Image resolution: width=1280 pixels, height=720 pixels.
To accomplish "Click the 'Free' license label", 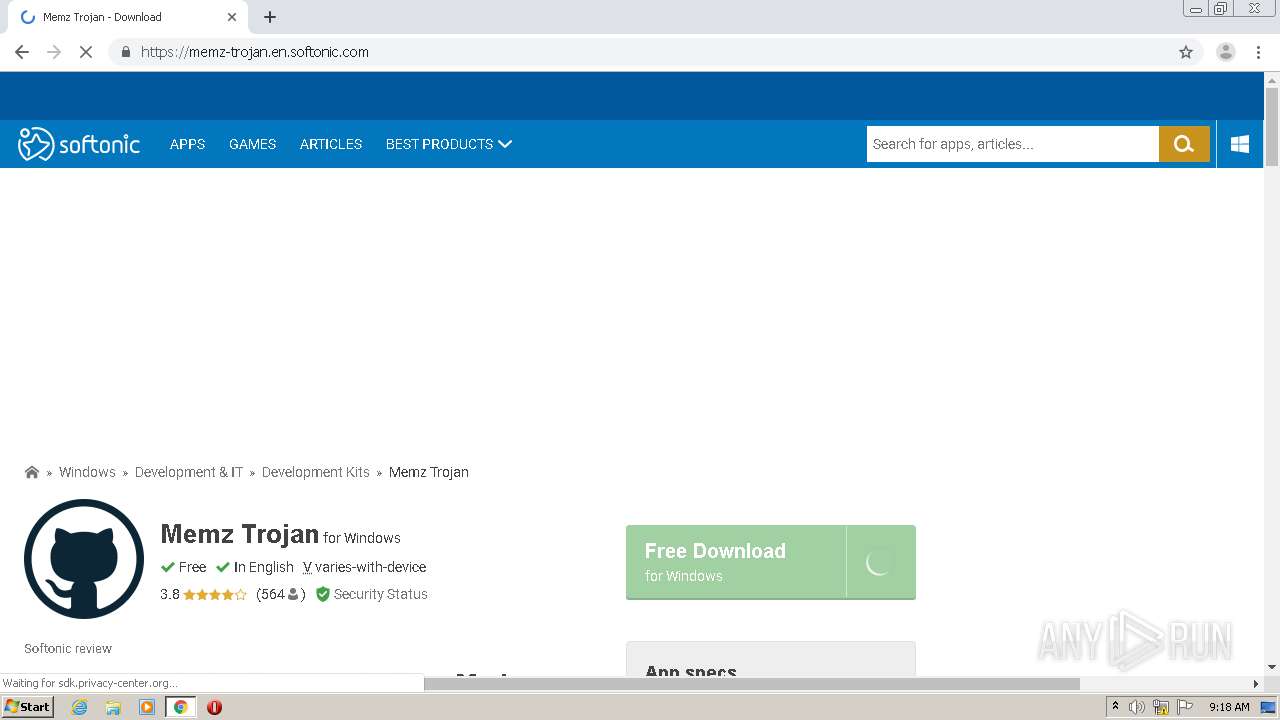I will pos(192,567).
